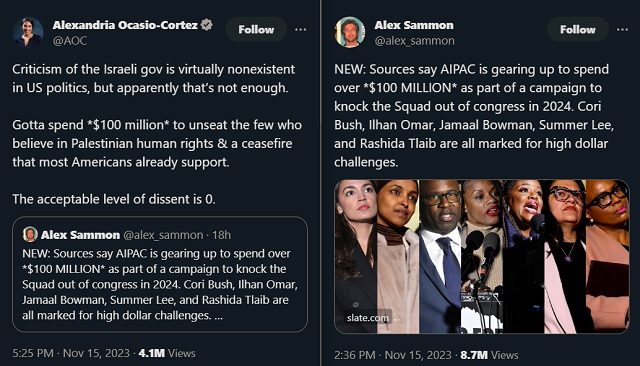Open the slate.com article image
The width and height of the screenshot is (640, 366).
(x=482, y=257)
